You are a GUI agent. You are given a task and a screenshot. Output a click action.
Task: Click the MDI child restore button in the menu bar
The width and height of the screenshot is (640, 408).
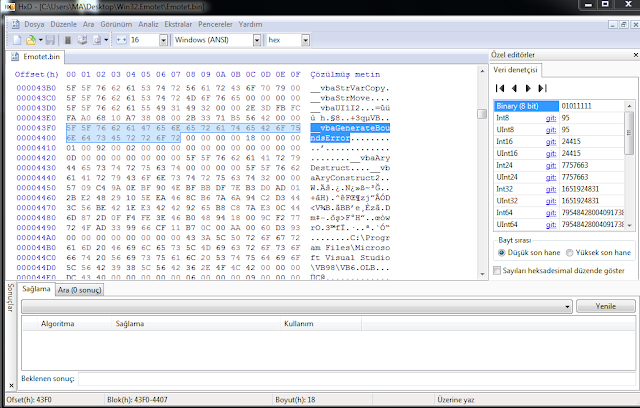(x=624, y=24)
